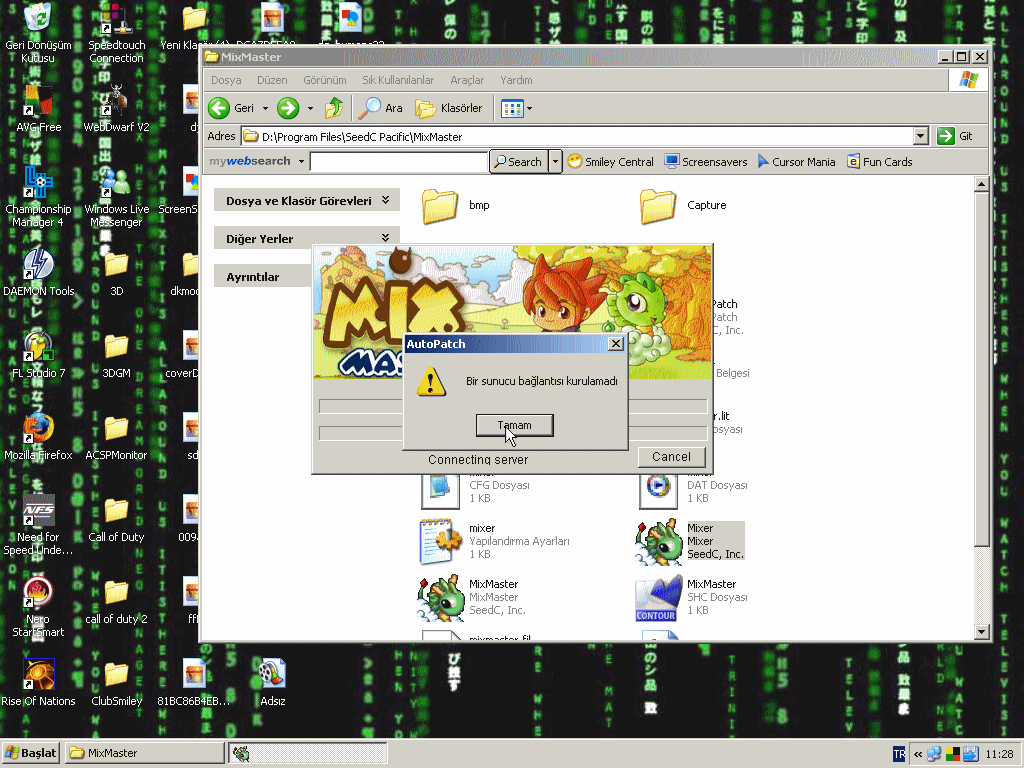Open AVG Free desktop shortcut
The height and width of the screenshot is (768, 1024).
coord(39,108)
